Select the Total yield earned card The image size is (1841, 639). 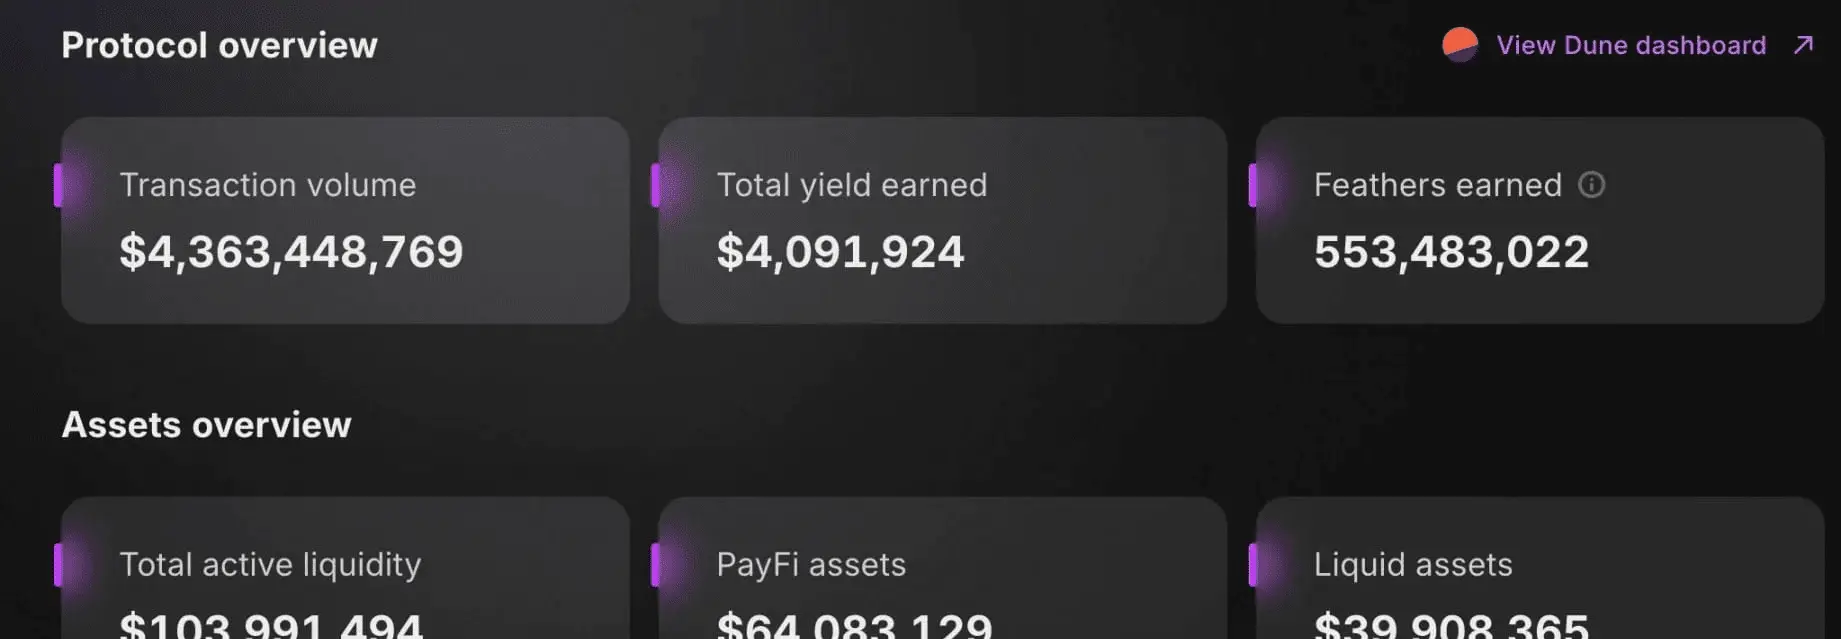pyautogui.click(x=943, y=220)
